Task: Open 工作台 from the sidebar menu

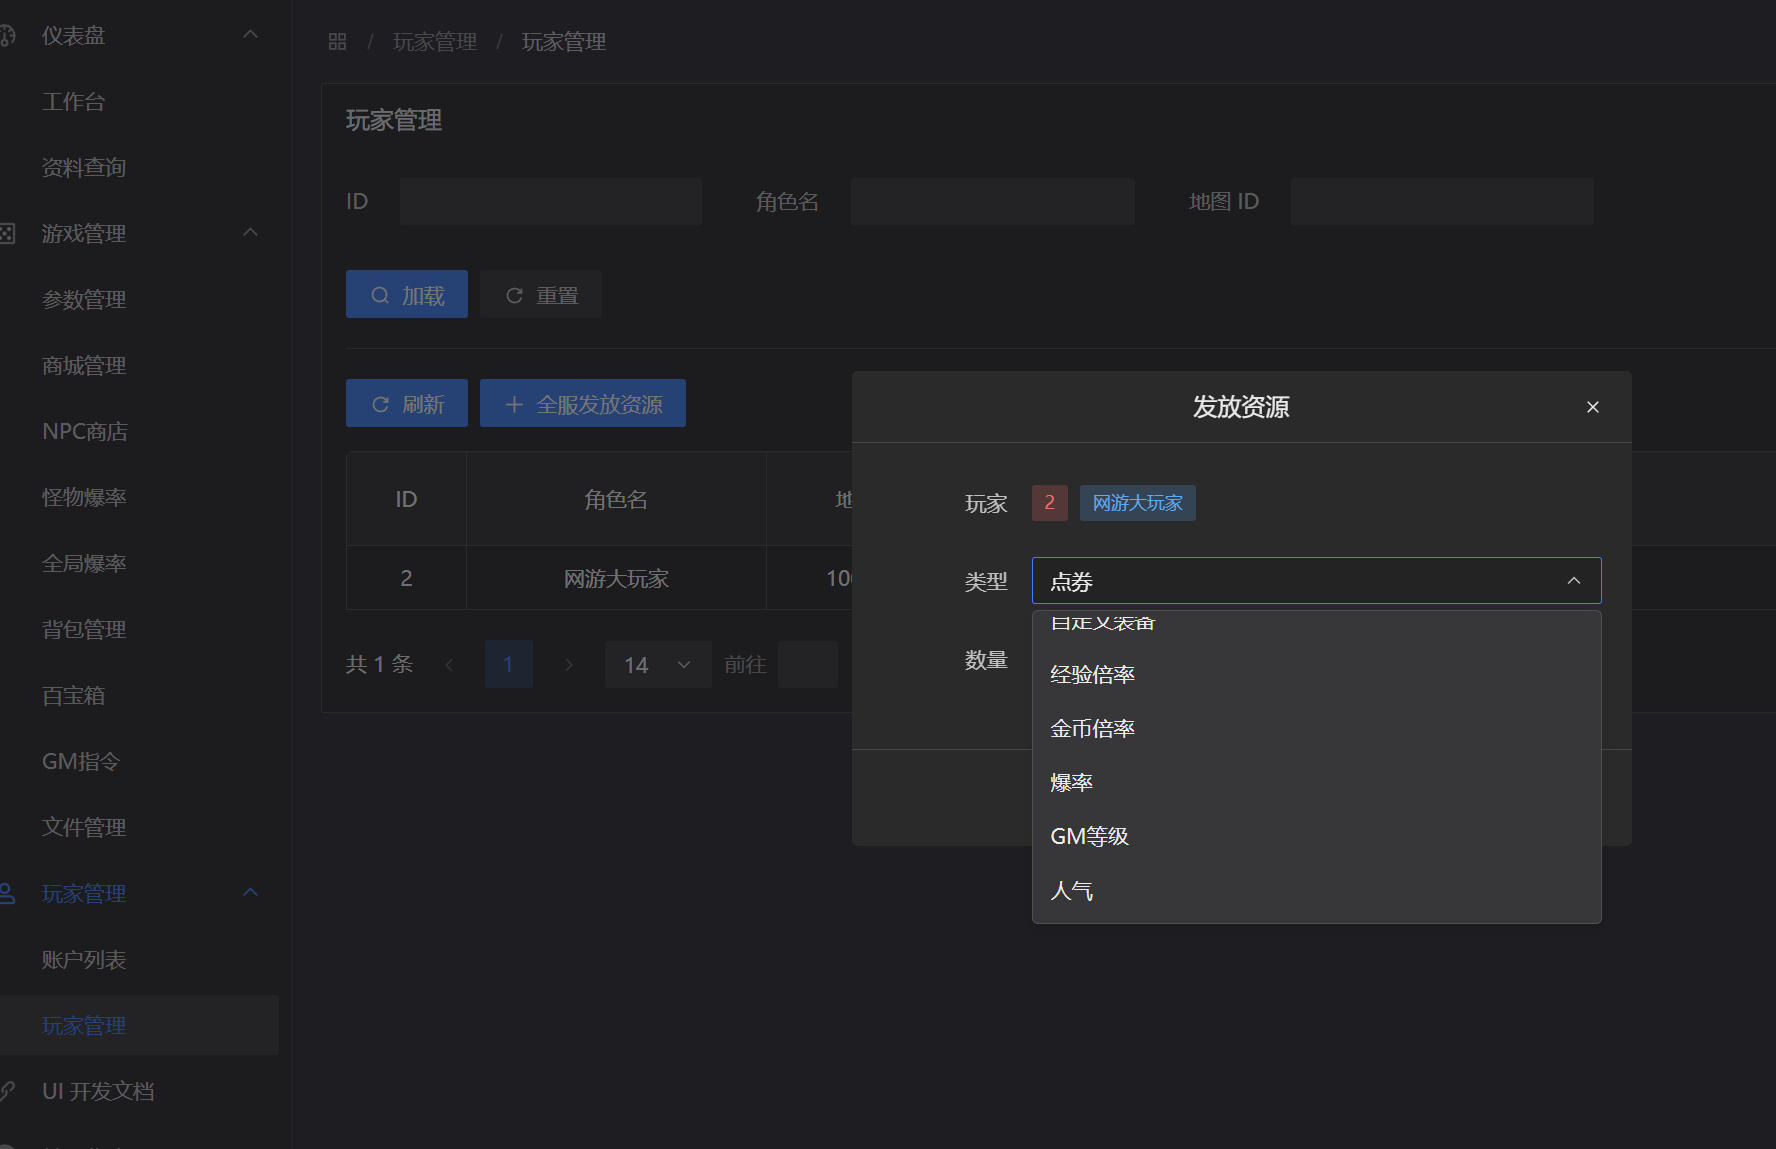Action: [74, 101]
